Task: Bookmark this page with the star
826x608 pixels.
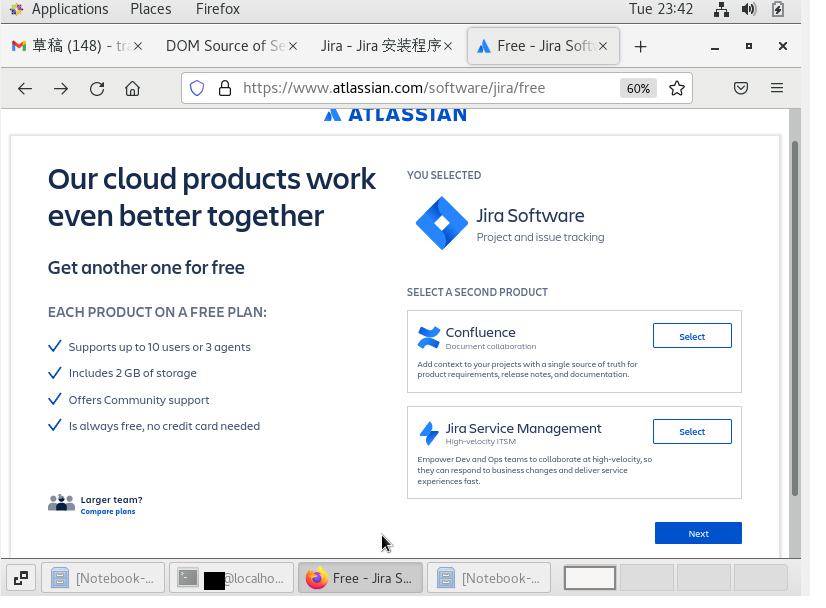Action: pyautogui.click(x=677, y=88)
